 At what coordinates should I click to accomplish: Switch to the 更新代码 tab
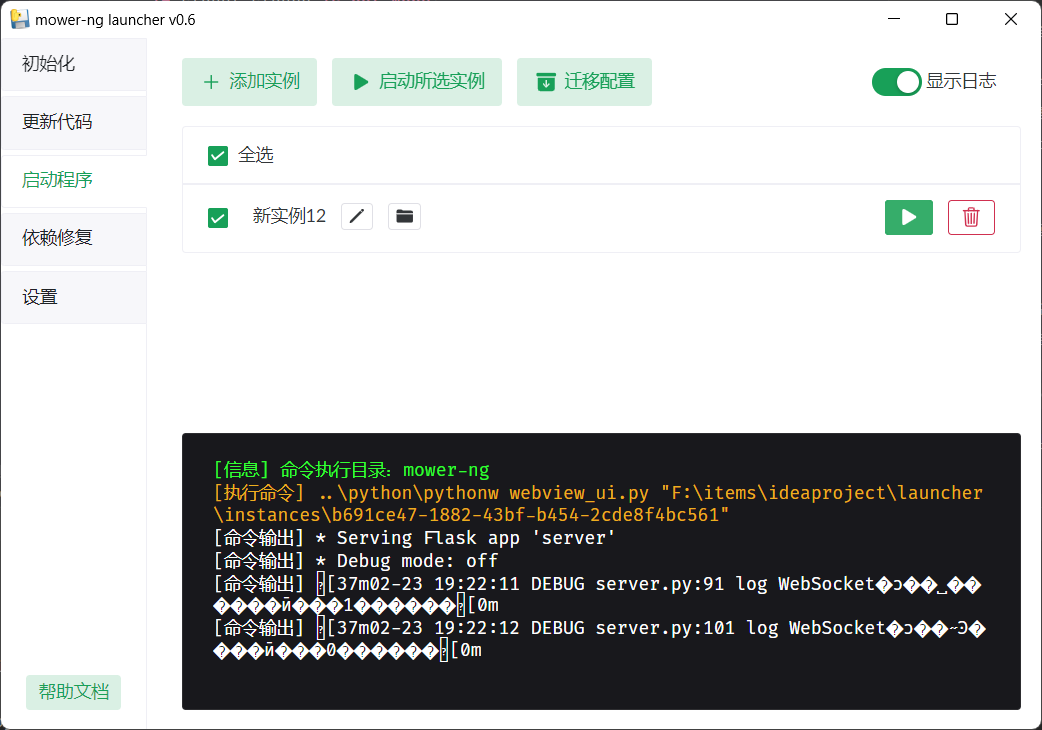click(74, 122)
